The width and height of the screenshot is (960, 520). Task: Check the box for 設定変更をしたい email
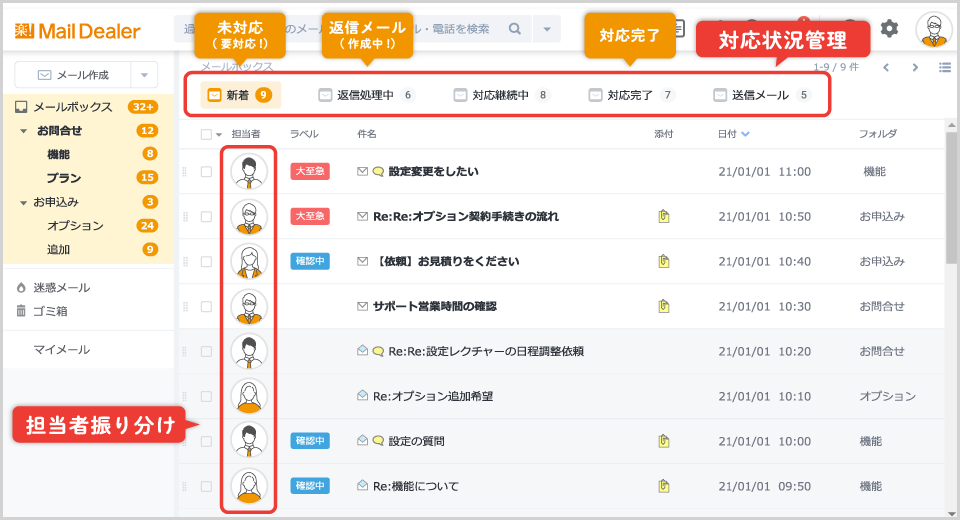pos(206,172)
